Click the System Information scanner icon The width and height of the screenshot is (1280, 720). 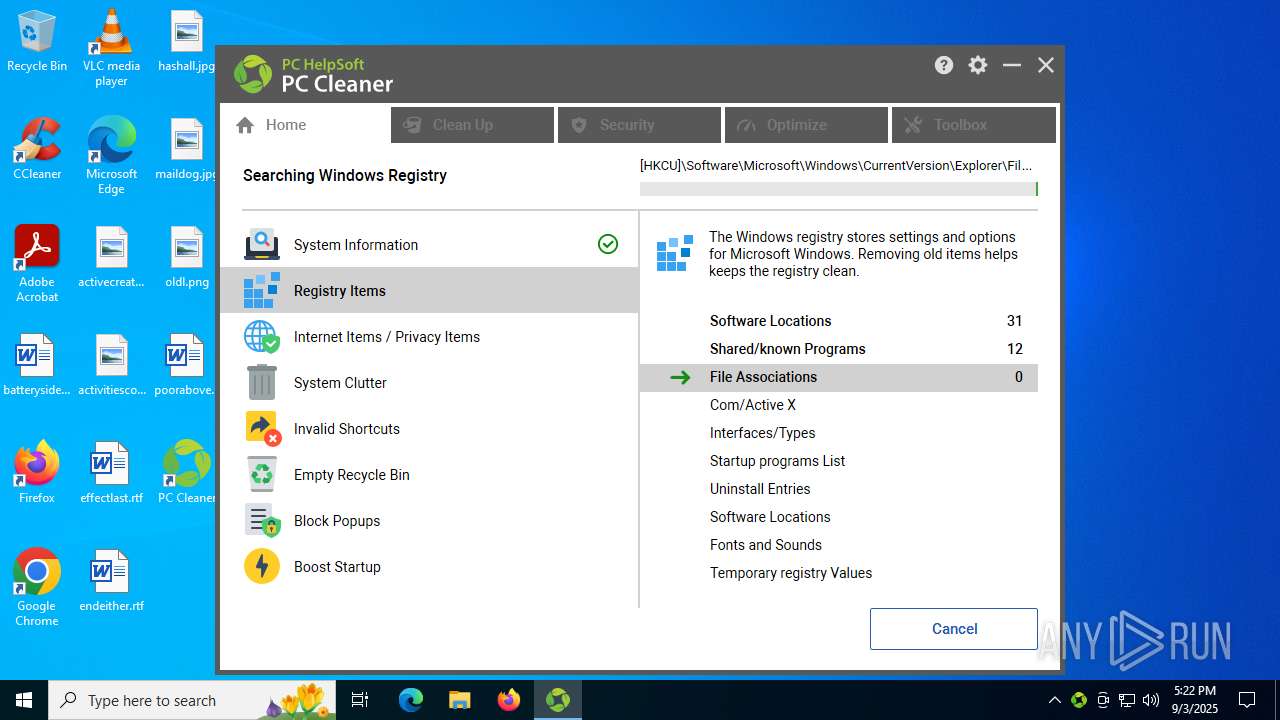point(262,244)
